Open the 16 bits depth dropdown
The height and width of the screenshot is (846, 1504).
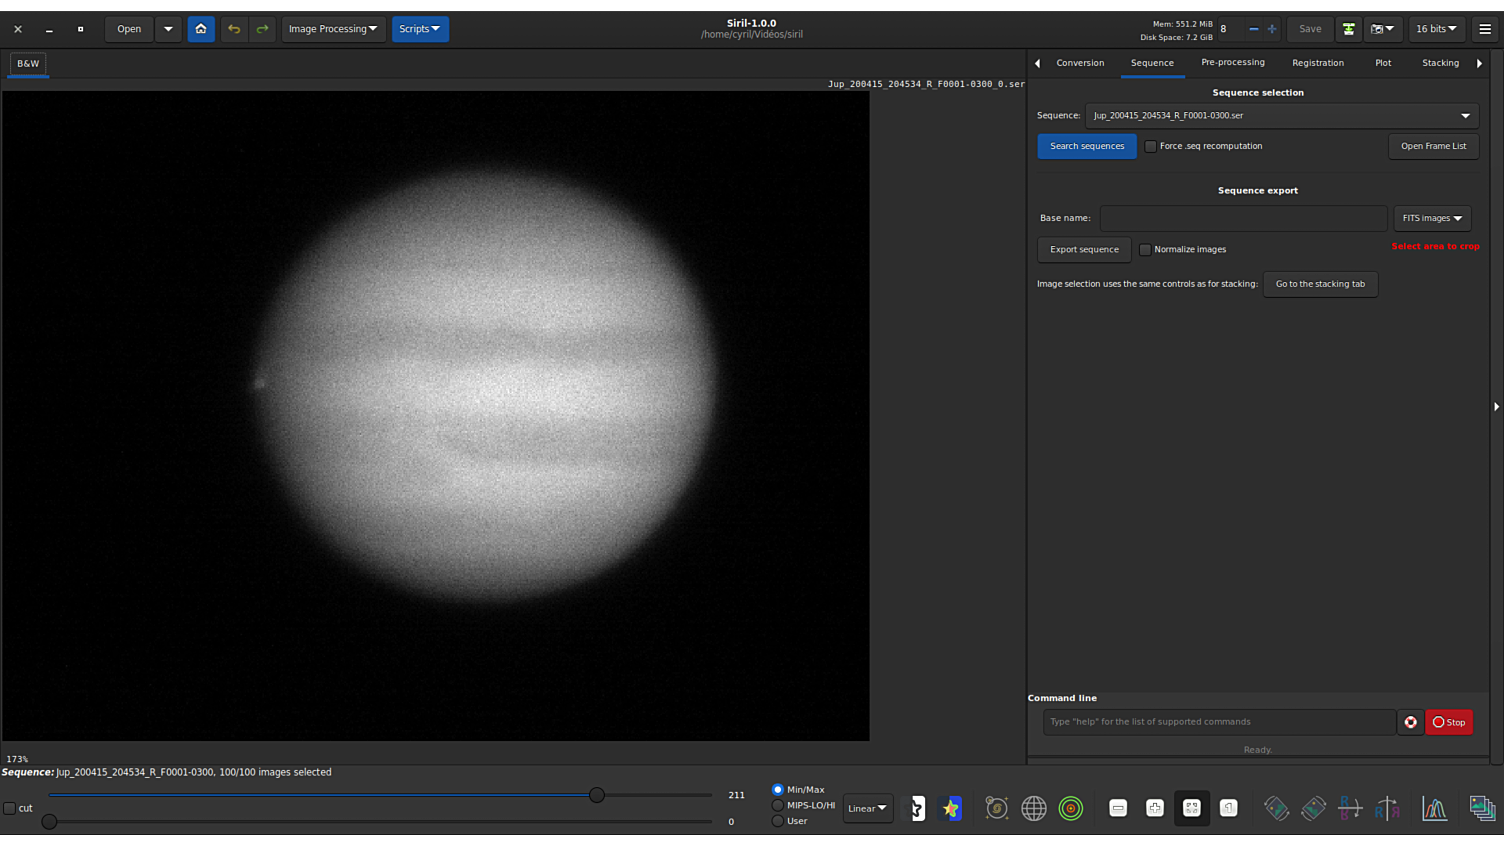(x=1436, y=29)
